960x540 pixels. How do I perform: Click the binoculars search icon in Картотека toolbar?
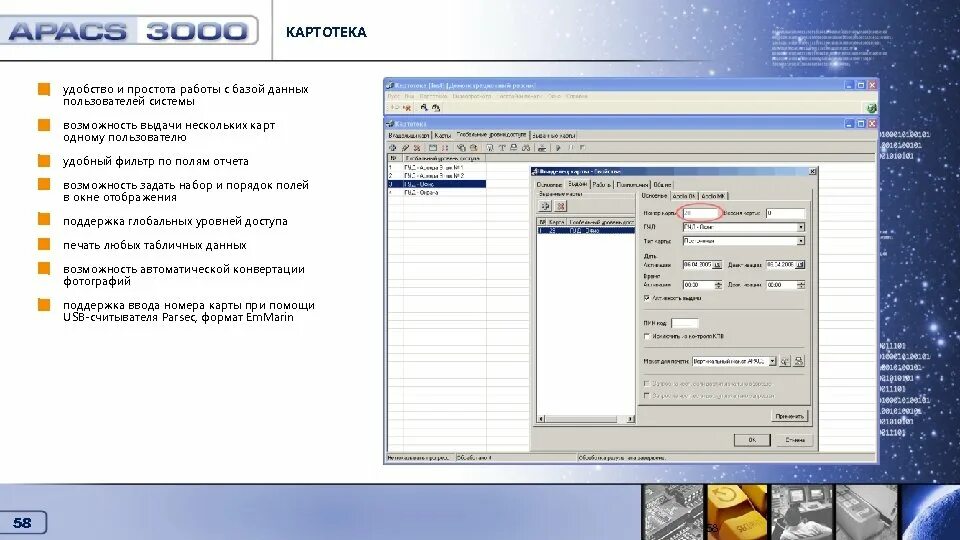click(x=525, y=148)
